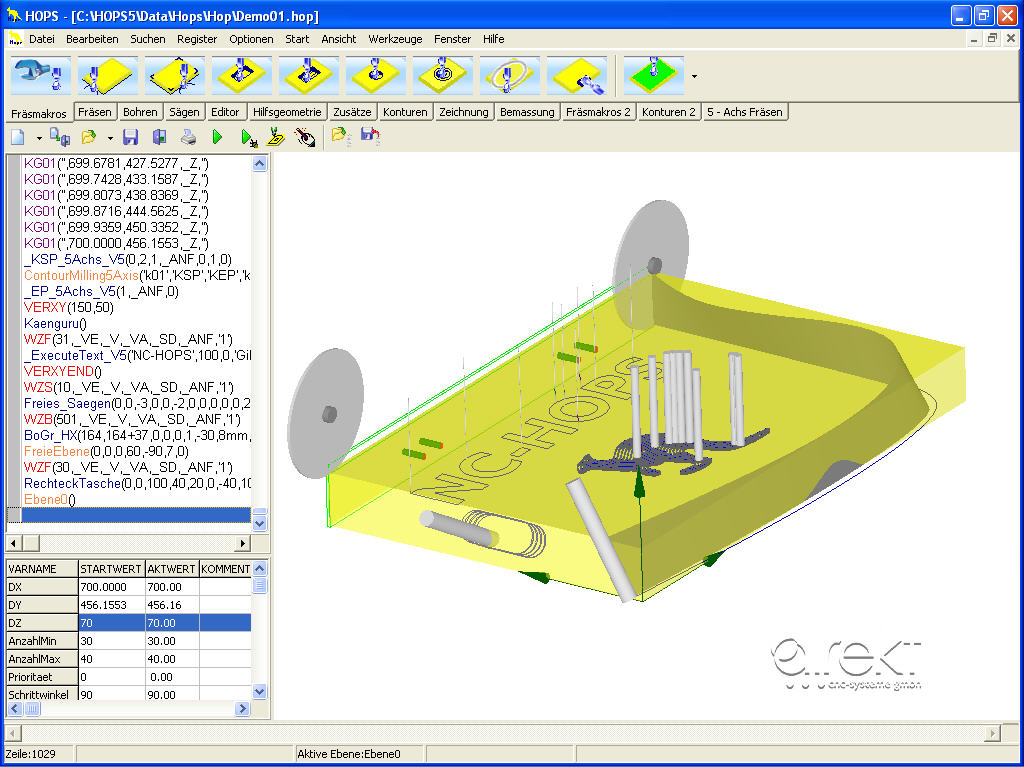
Task: Select the code line starting with RechteckTasche
Action: (137, 483)
